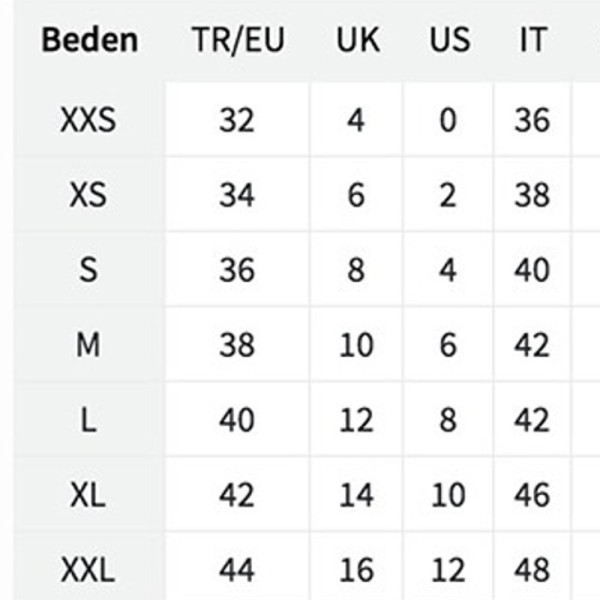Click the XL size row label
This screenshot has height=600, width=600.
click(x=88, y=495)
